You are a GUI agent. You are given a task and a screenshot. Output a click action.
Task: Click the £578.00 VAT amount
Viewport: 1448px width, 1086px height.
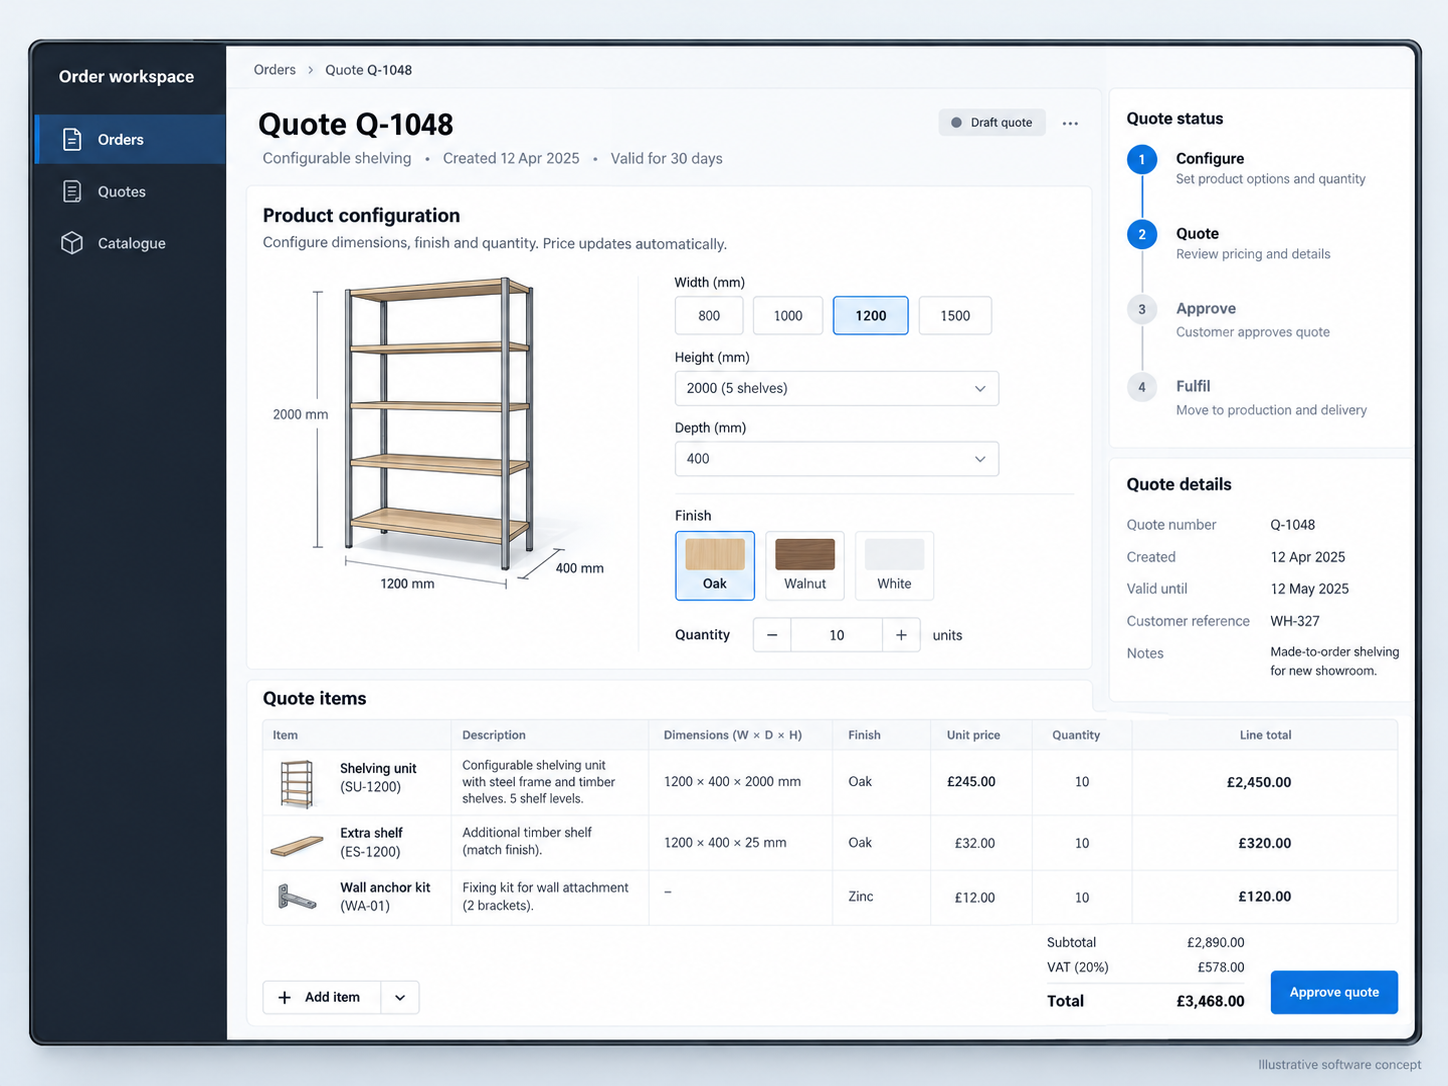[1221, 967]
